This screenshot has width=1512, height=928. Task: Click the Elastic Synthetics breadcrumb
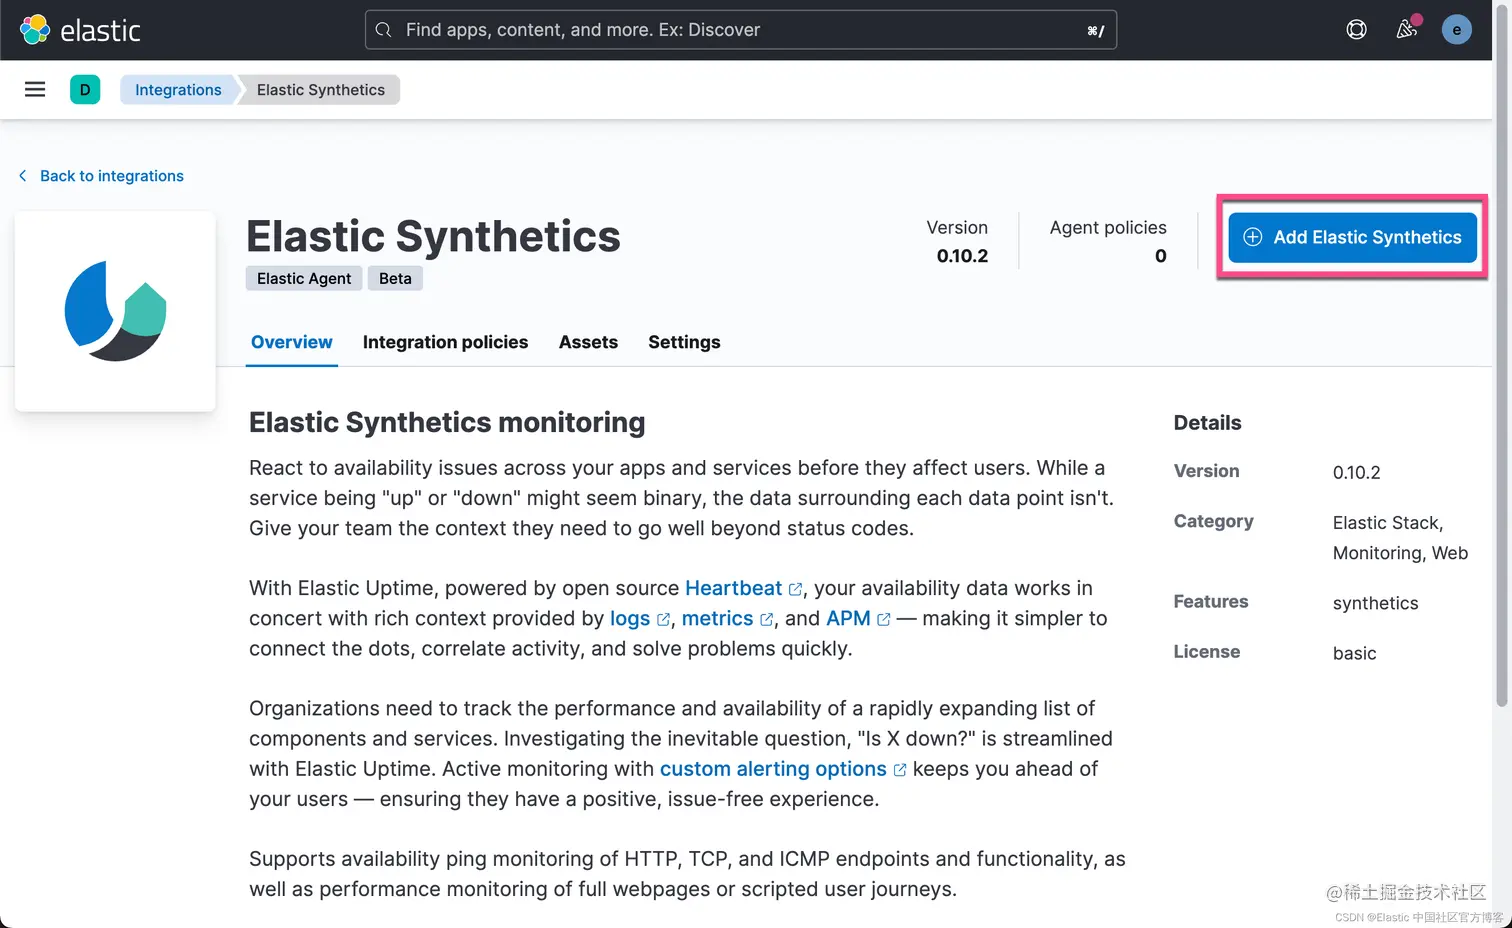[320, 90]
